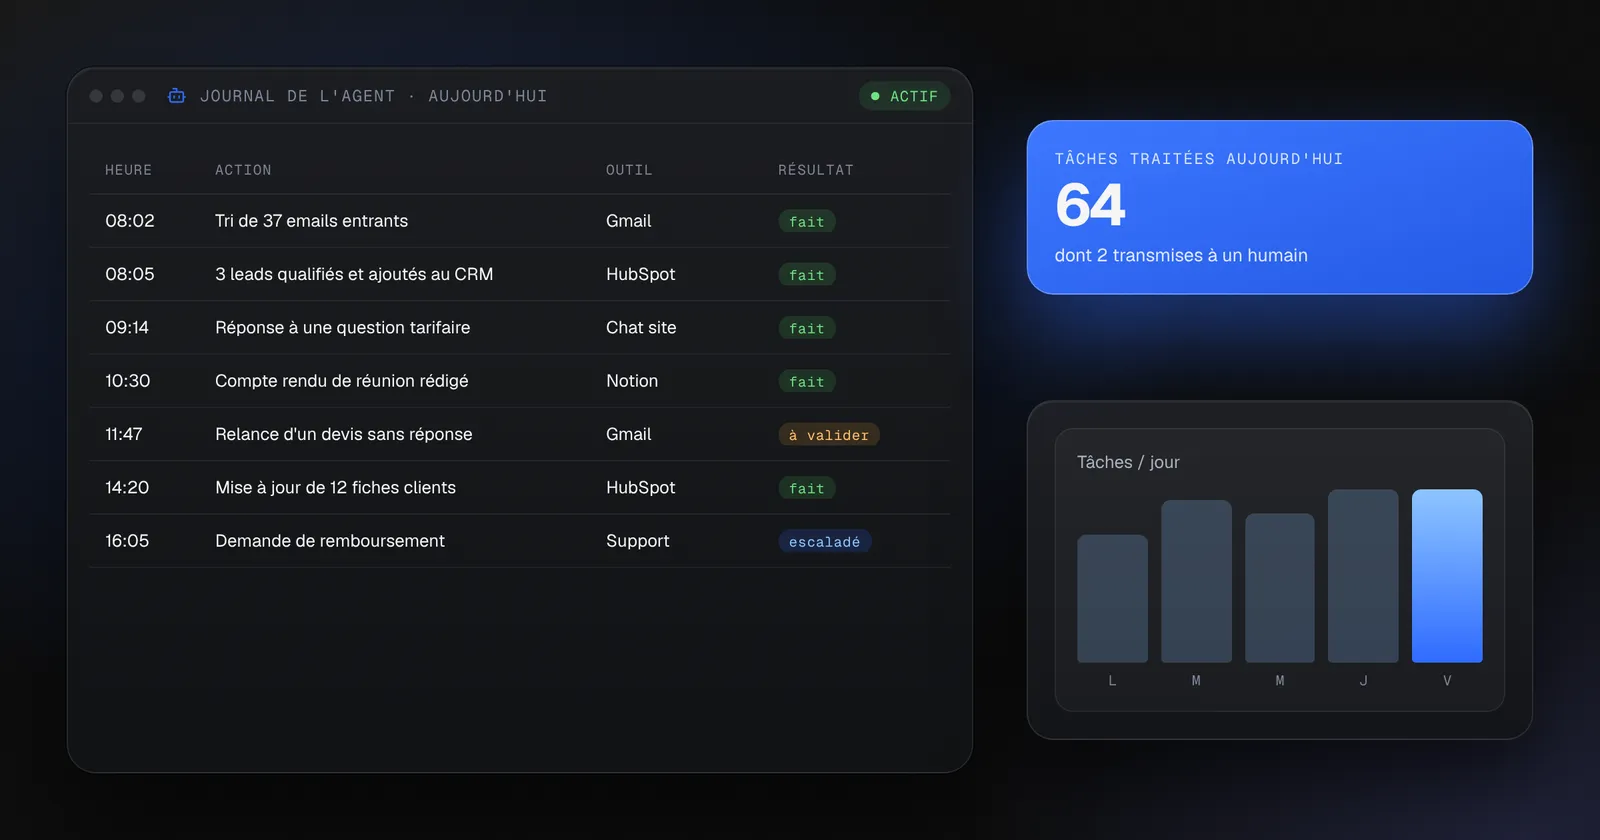The image size is (1600, 840).
Task: Click Gmail in the 11:47 row
Action: 629,434
